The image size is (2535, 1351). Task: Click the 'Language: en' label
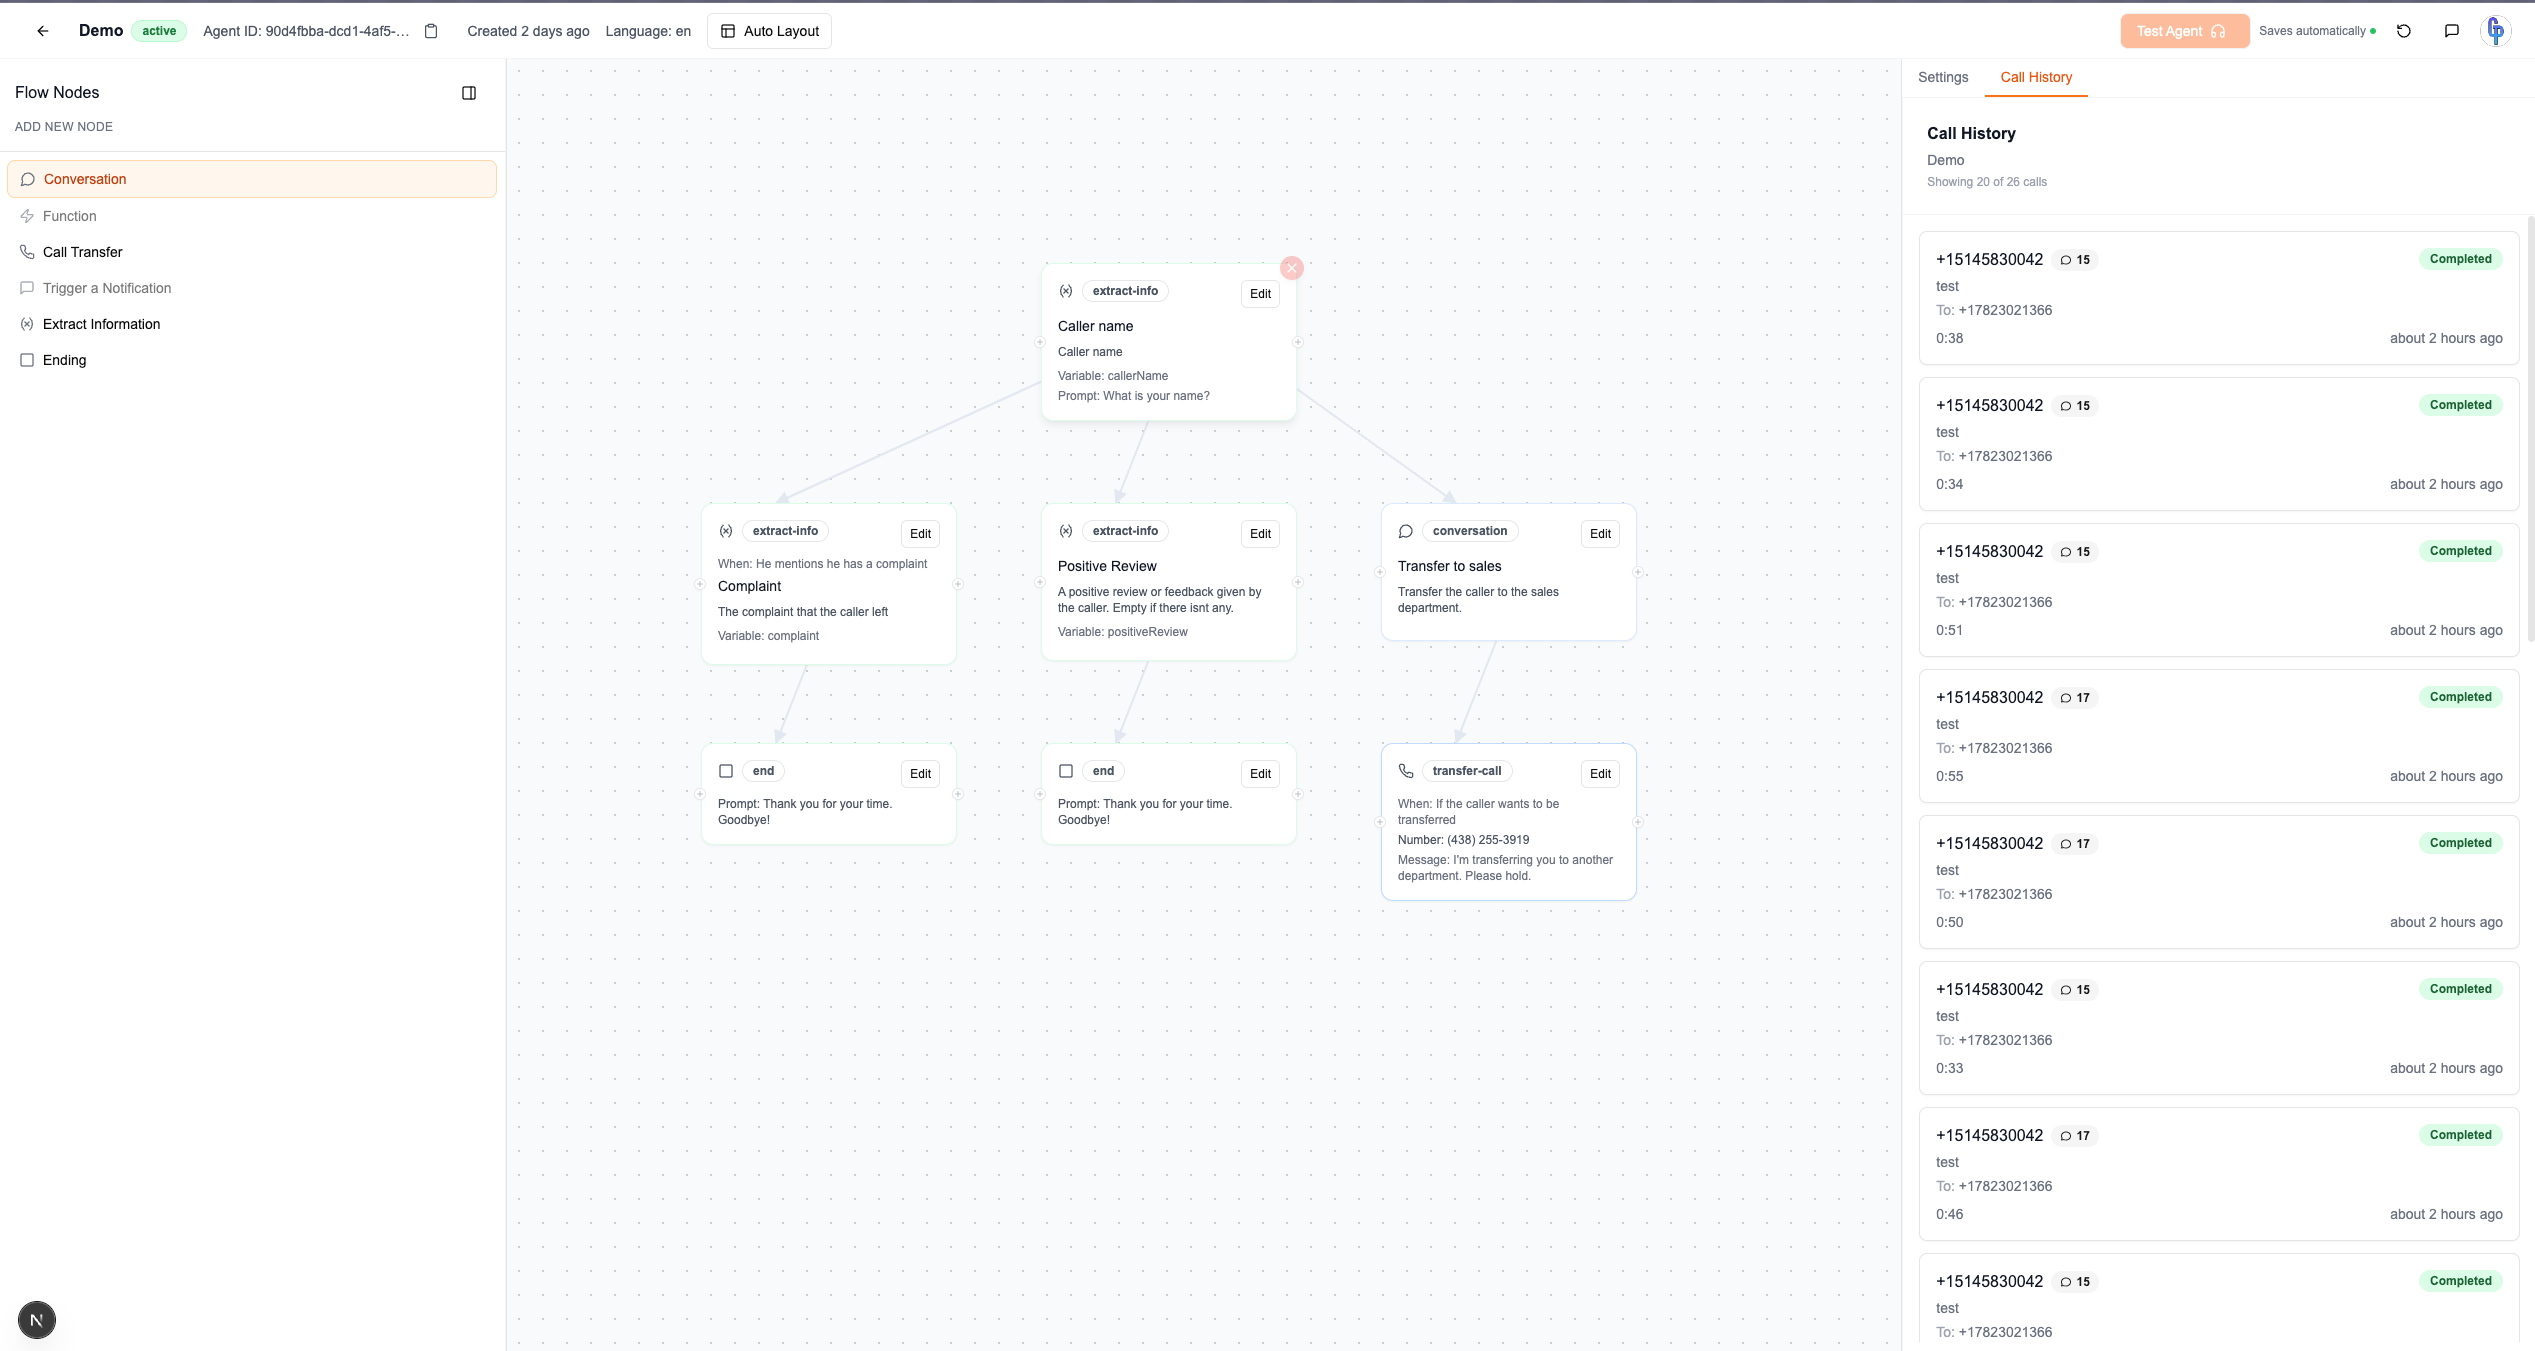(x=648, y=31)
